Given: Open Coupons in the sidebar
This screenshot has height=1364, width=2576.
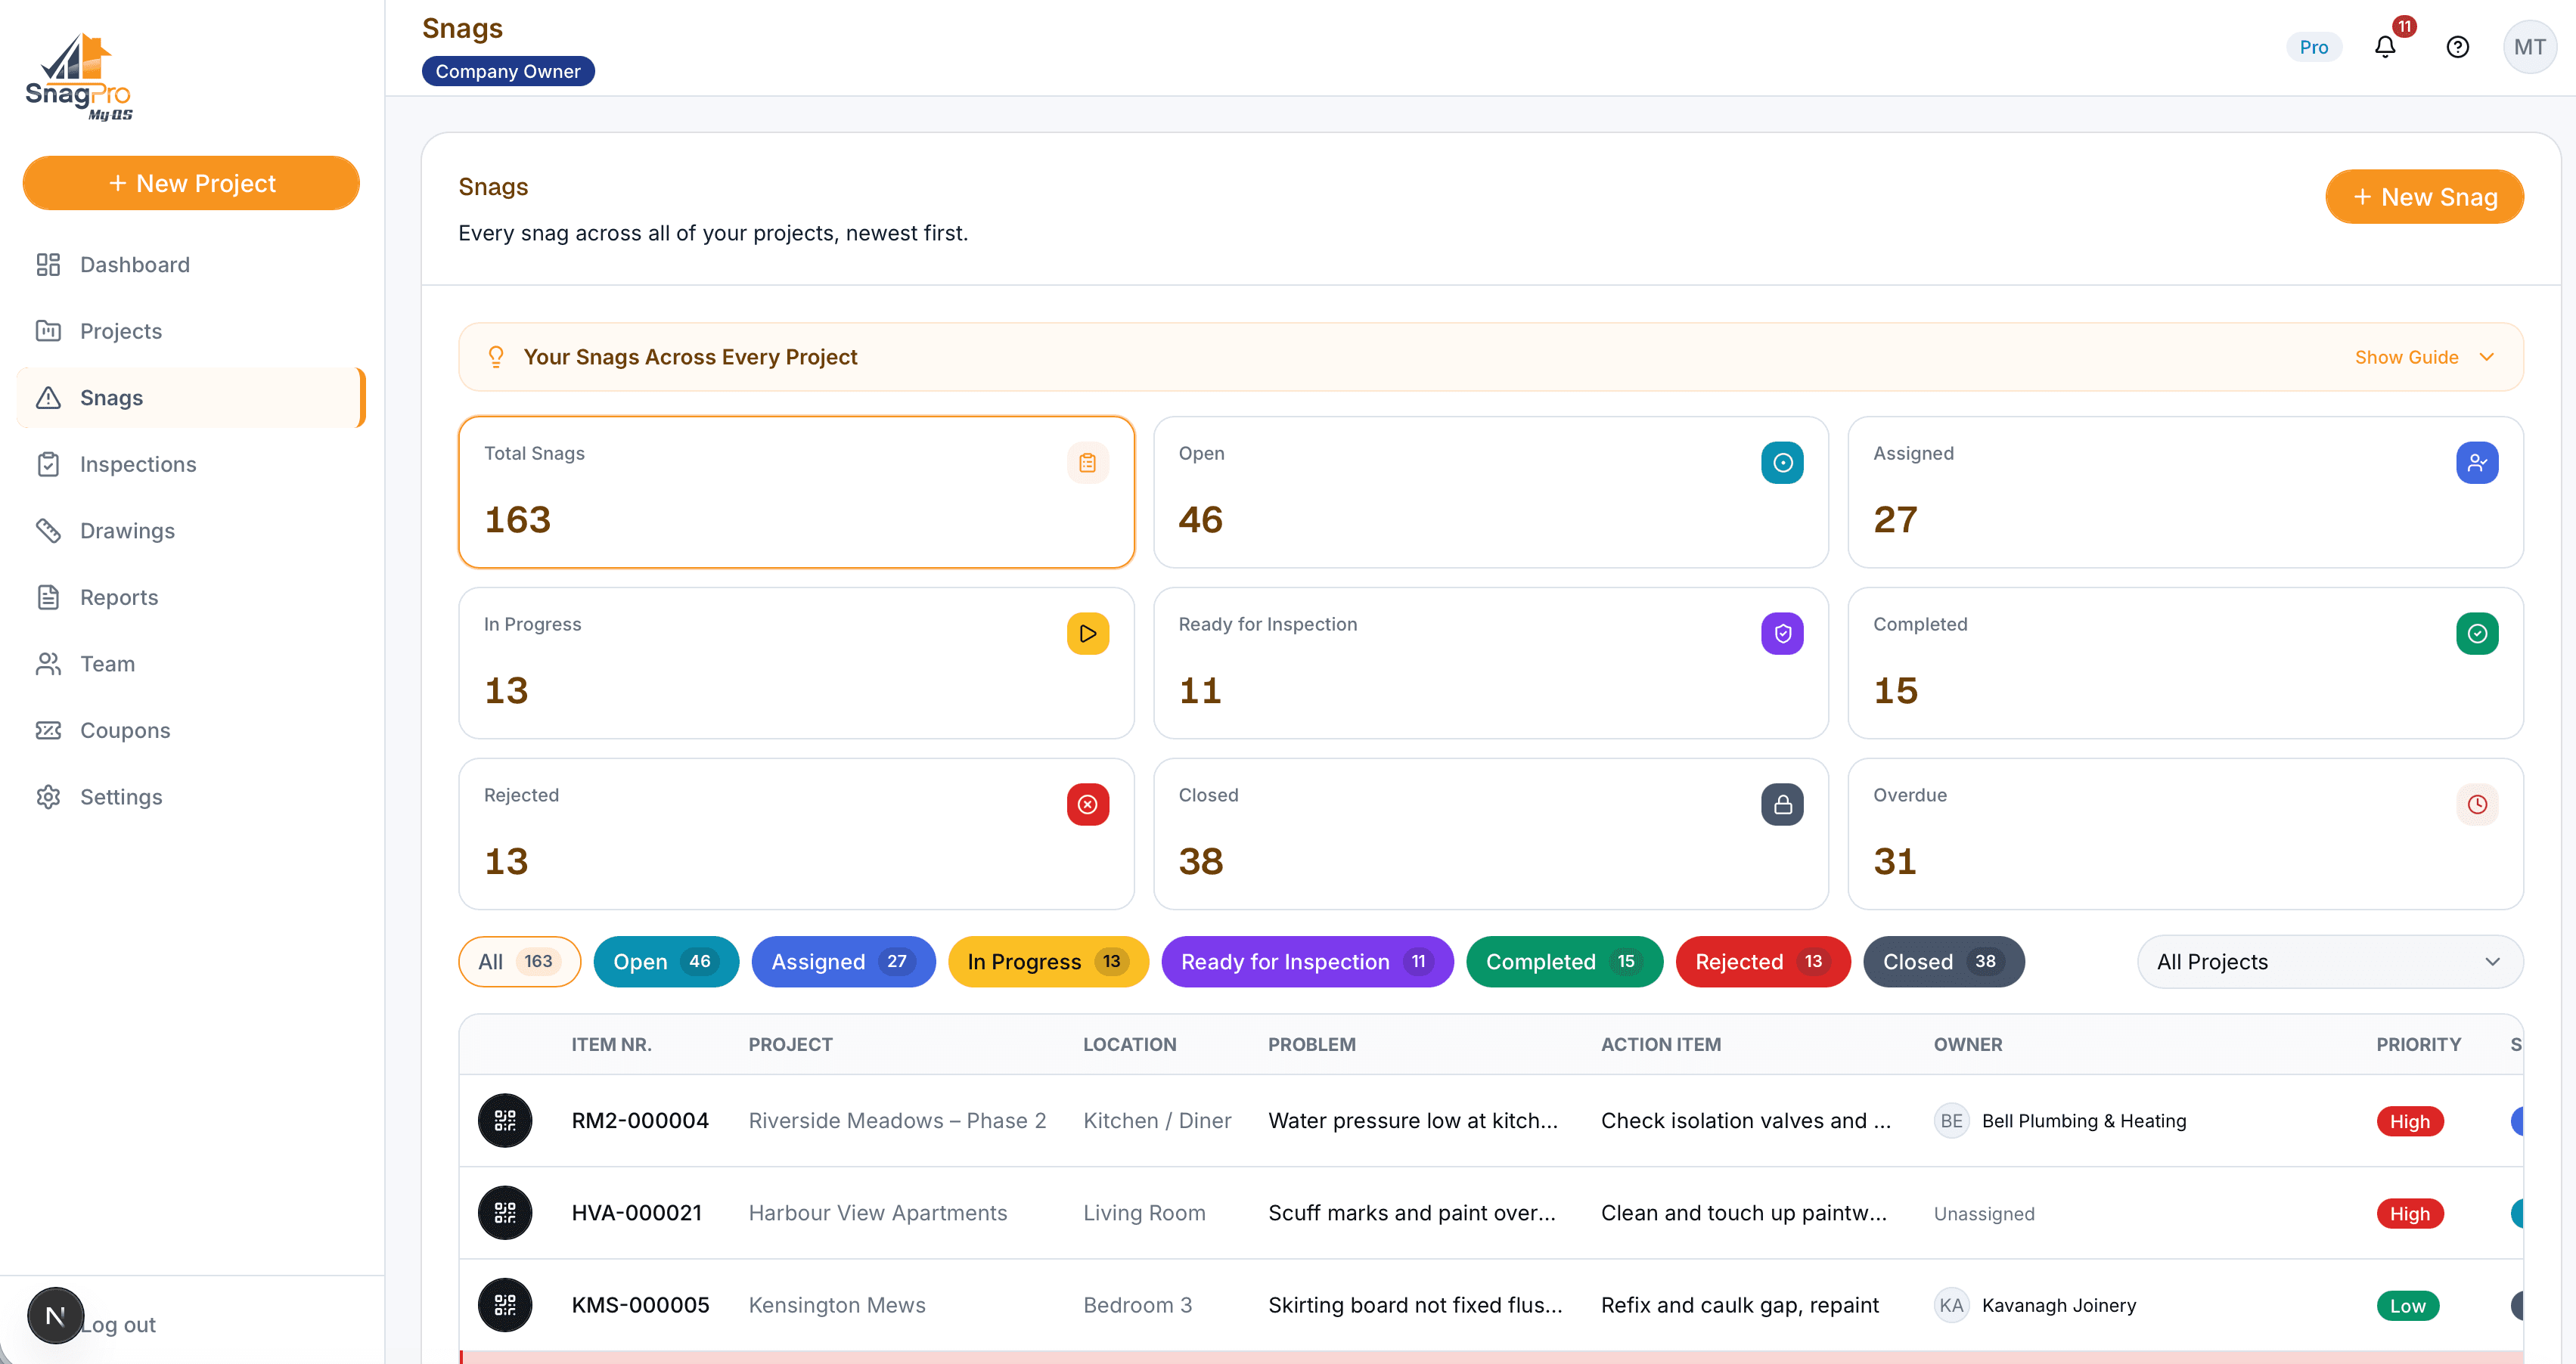Looking at the screenshot, I should (x=190, y=730).
